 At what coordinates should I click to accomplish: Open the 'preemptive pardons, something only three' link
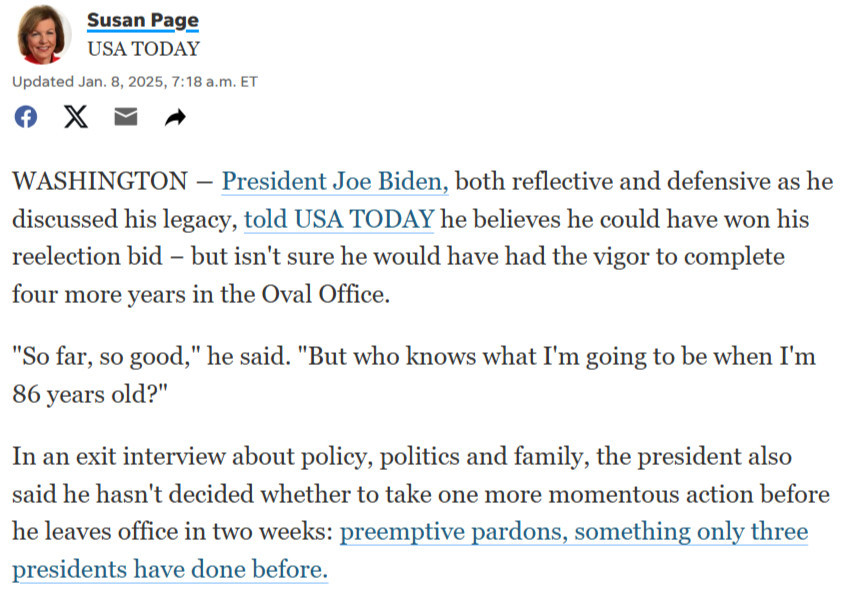coord(574,532)
